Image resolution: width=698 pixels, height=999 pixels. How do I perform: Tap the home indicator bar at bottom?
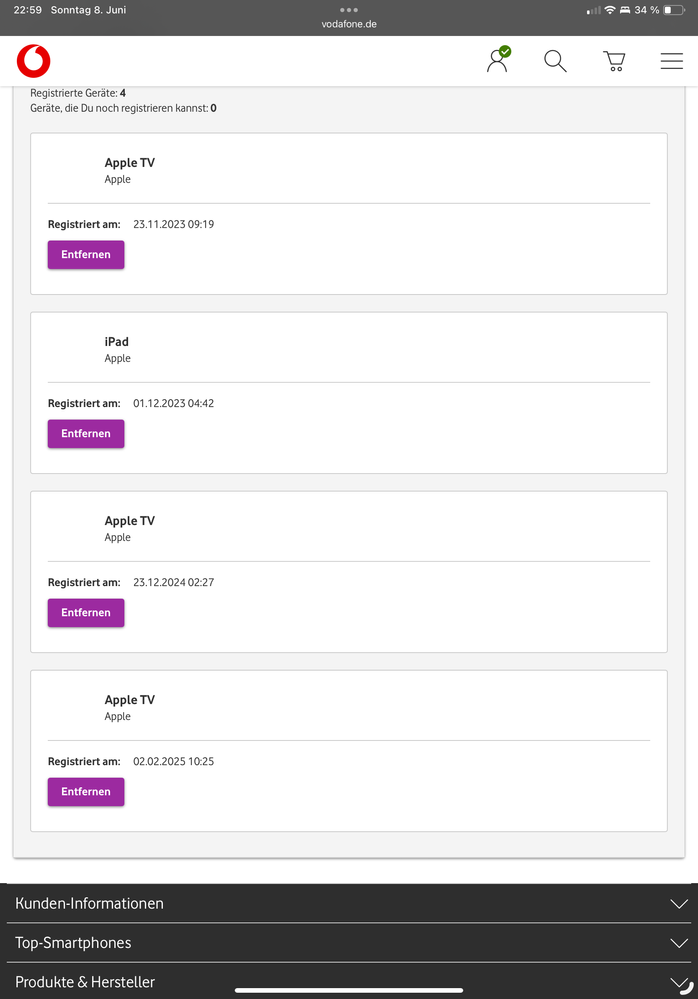[x=349, y=991]
